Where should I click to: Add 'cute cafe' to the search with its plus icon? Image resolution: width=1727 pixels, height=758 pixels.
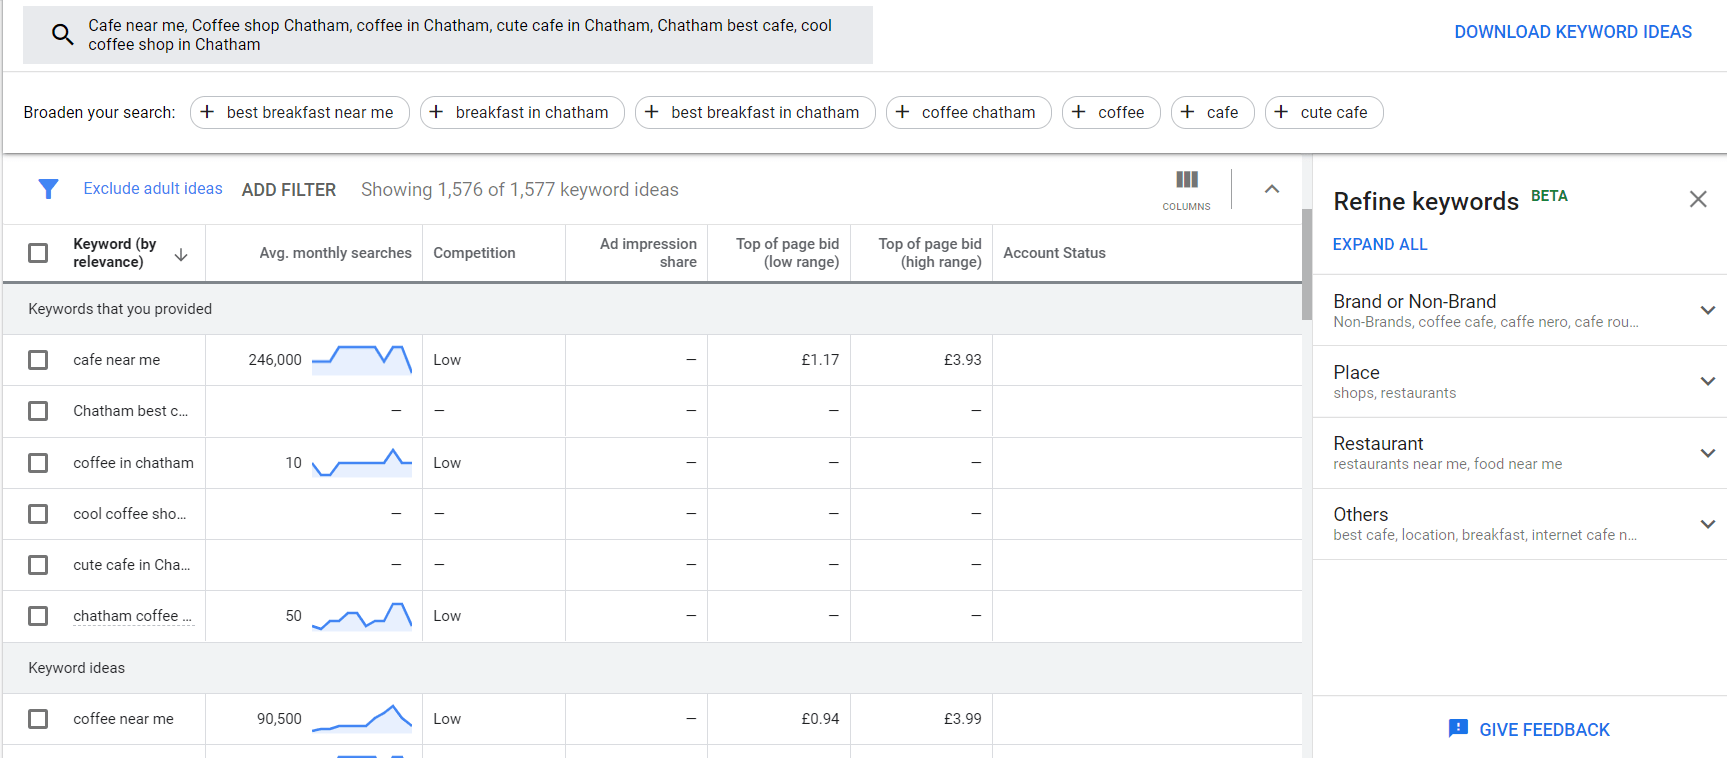[x=1281, y=112]
